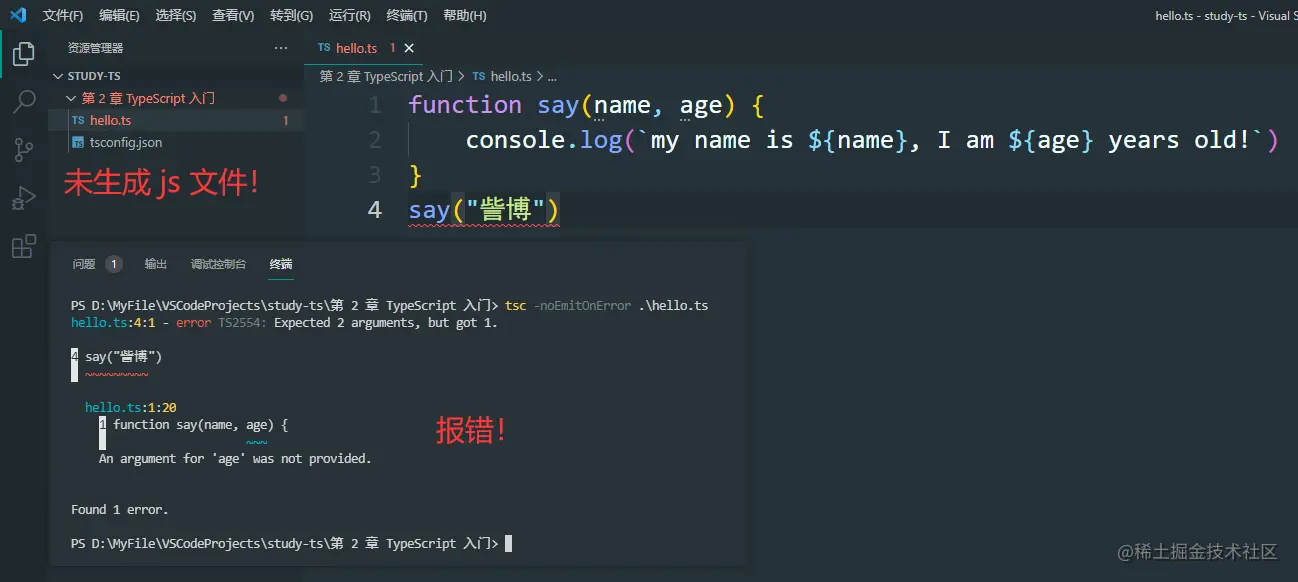
Task: Click the TS icon on hello.ts tab
Action: [324, 48]
